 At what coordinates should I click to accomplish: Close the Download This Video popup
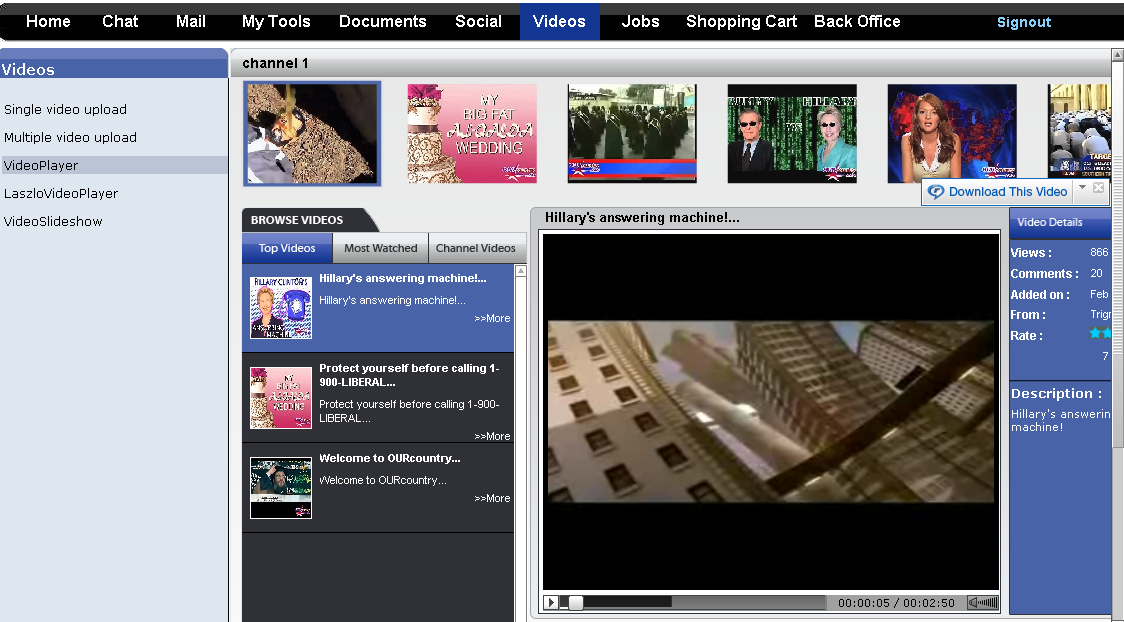tap(1098, 188)
